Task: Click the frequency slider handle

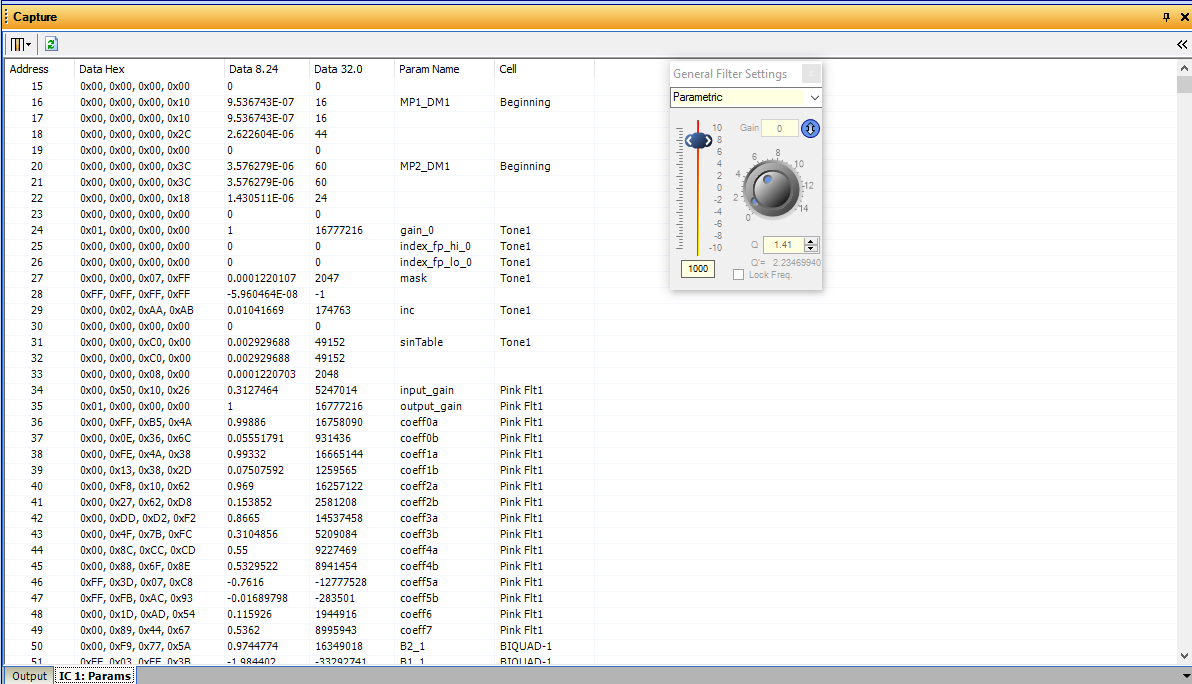Action: (x=699, y=141)
